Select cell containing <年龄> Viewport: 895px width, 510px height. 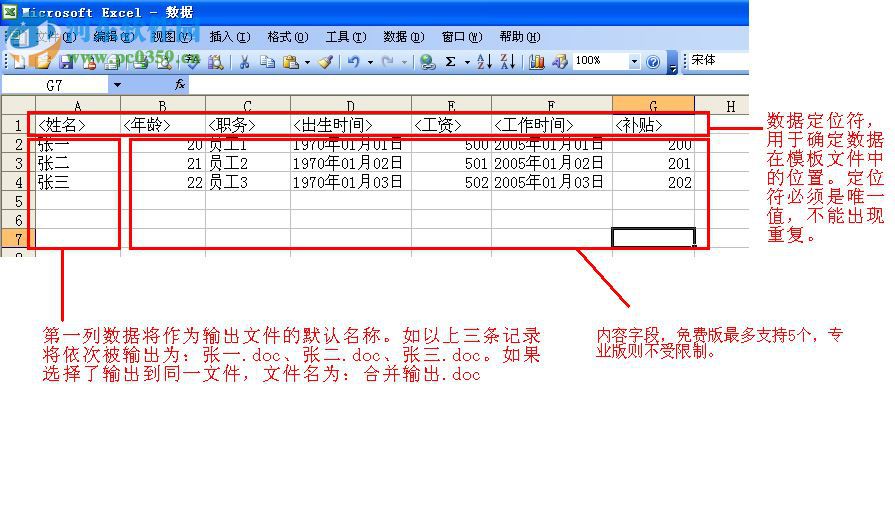click(163, 125)
